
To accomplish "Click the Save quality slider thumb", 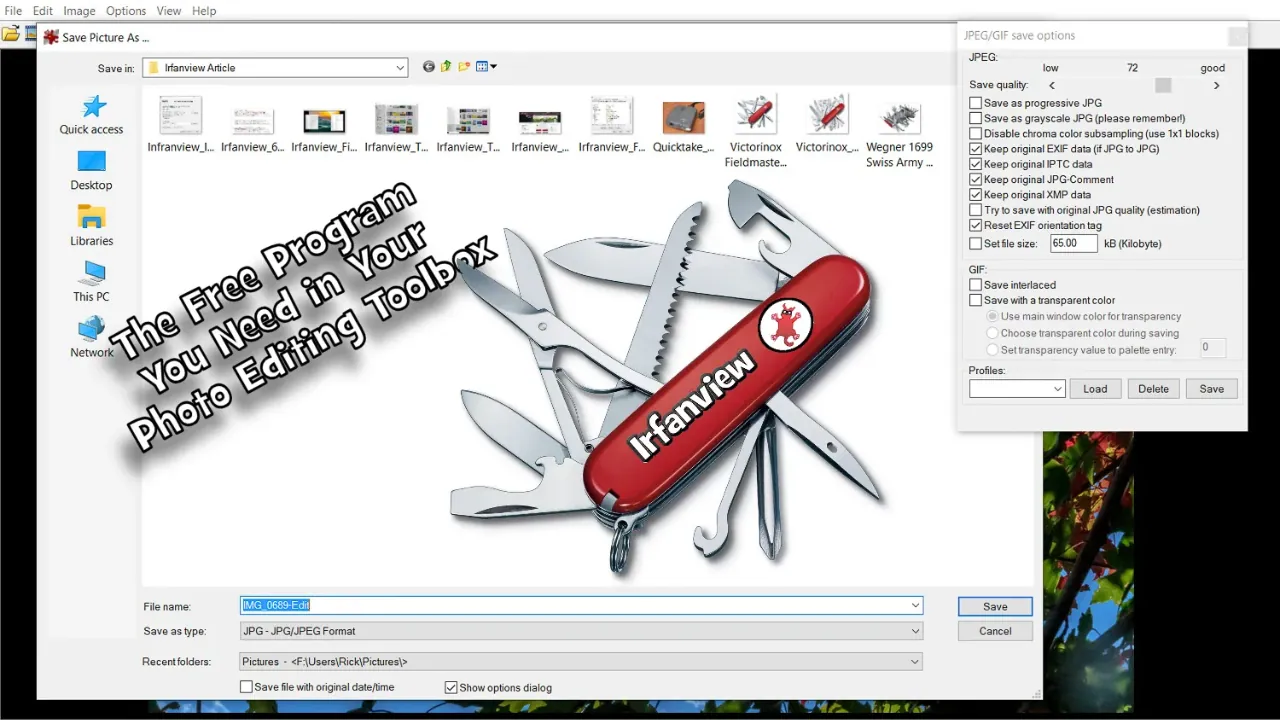I will click(1163, 85).
